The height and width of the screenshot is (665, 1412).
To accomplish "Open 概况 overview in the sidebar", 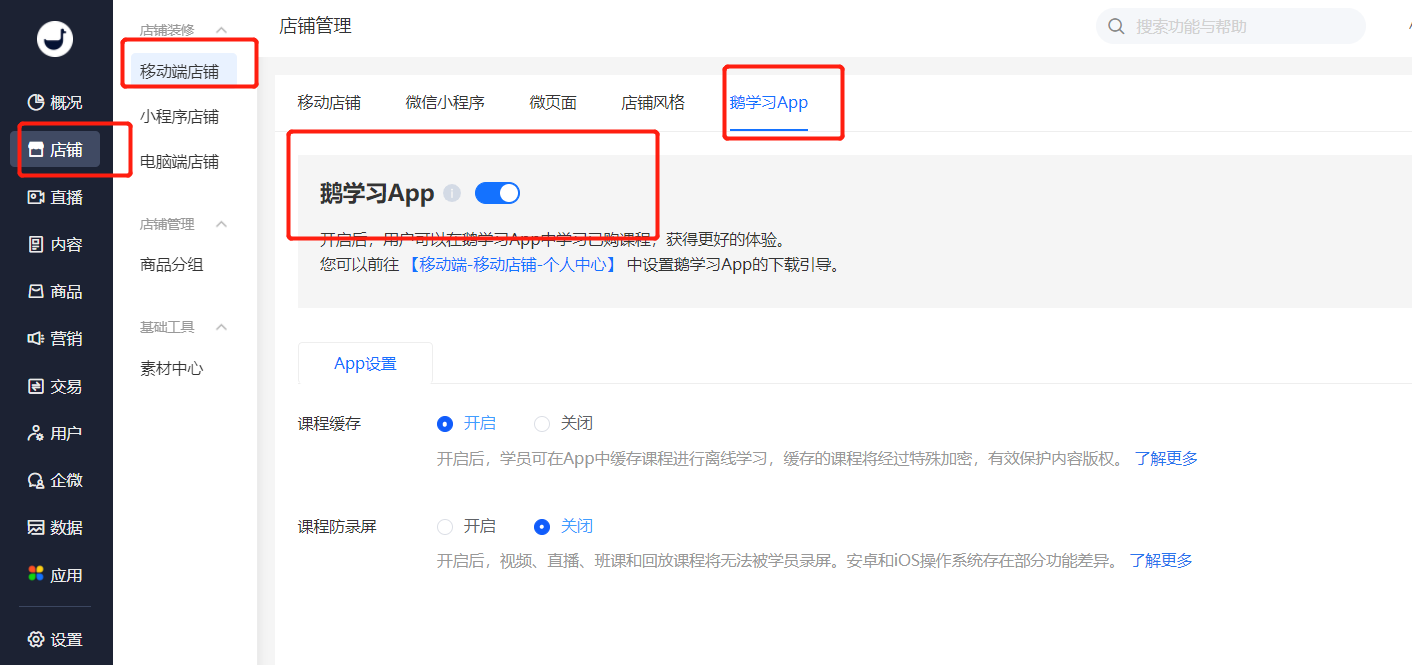I will coord(56,102).
